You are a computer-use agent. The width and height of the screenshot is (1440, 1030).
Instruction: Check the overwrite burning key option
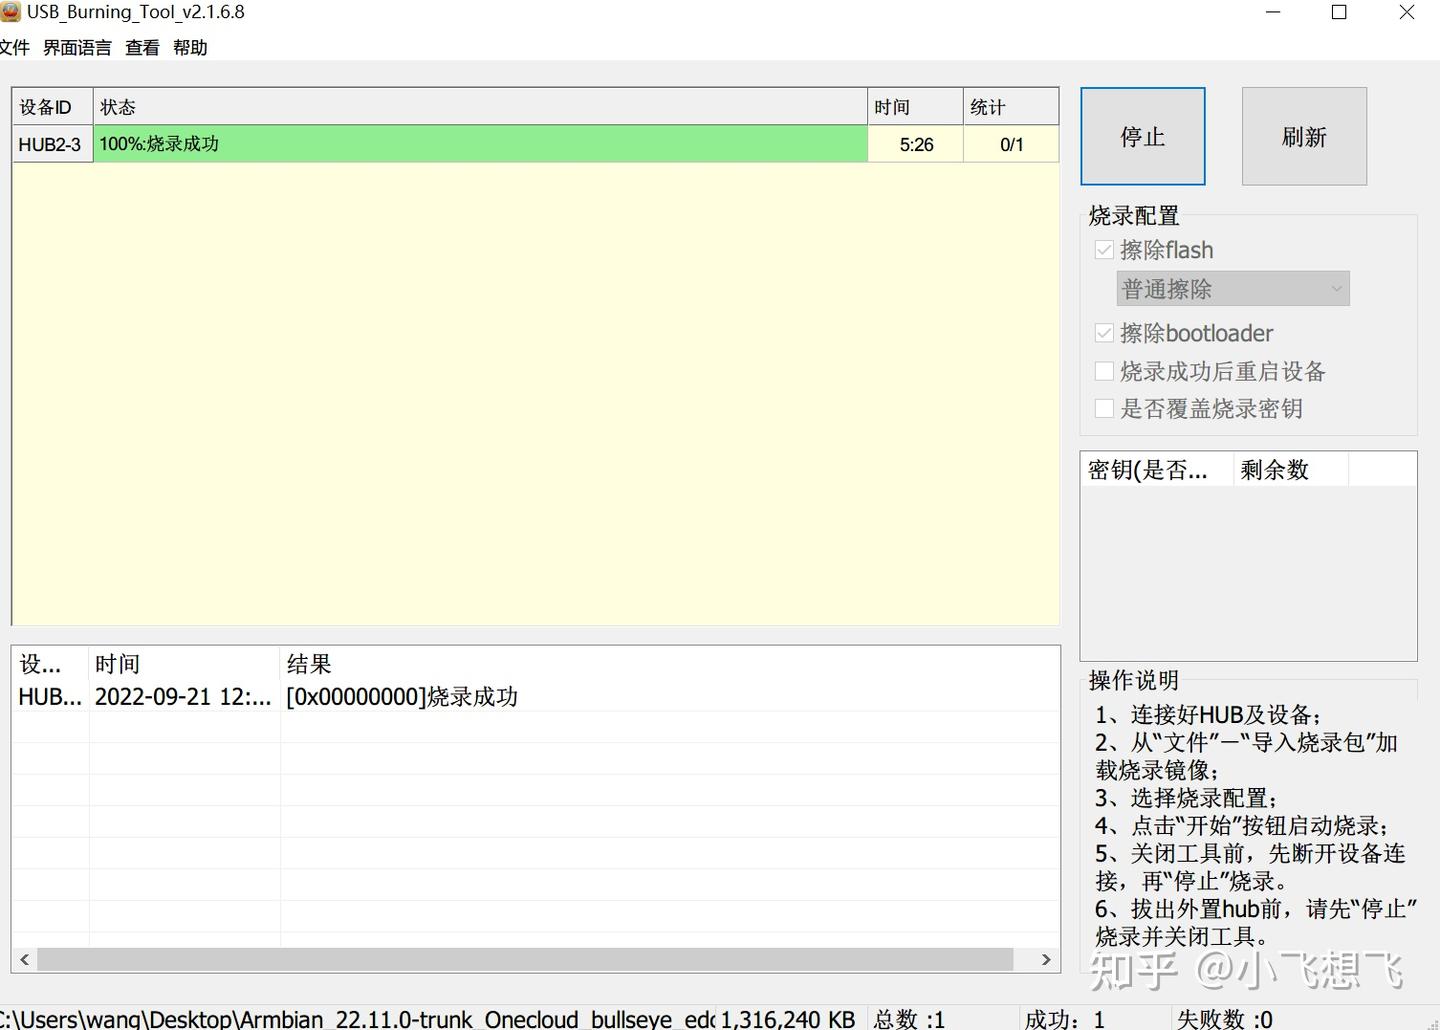[x=1104, y=408]
